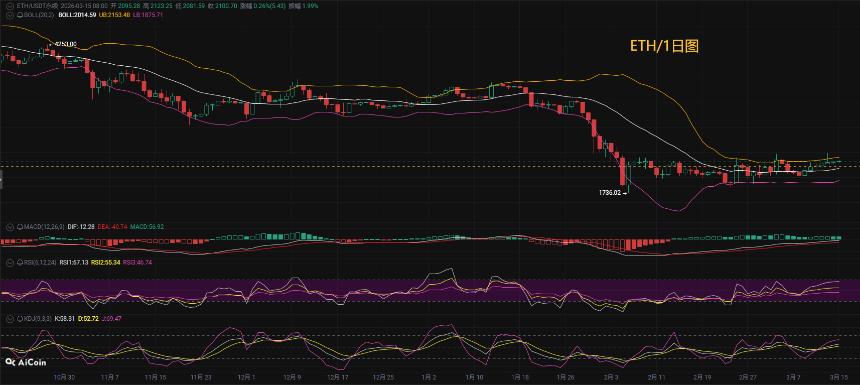Select the 2月 19 date axis label
The height and width of the screenshot is (385, 860).
point(702,377)
